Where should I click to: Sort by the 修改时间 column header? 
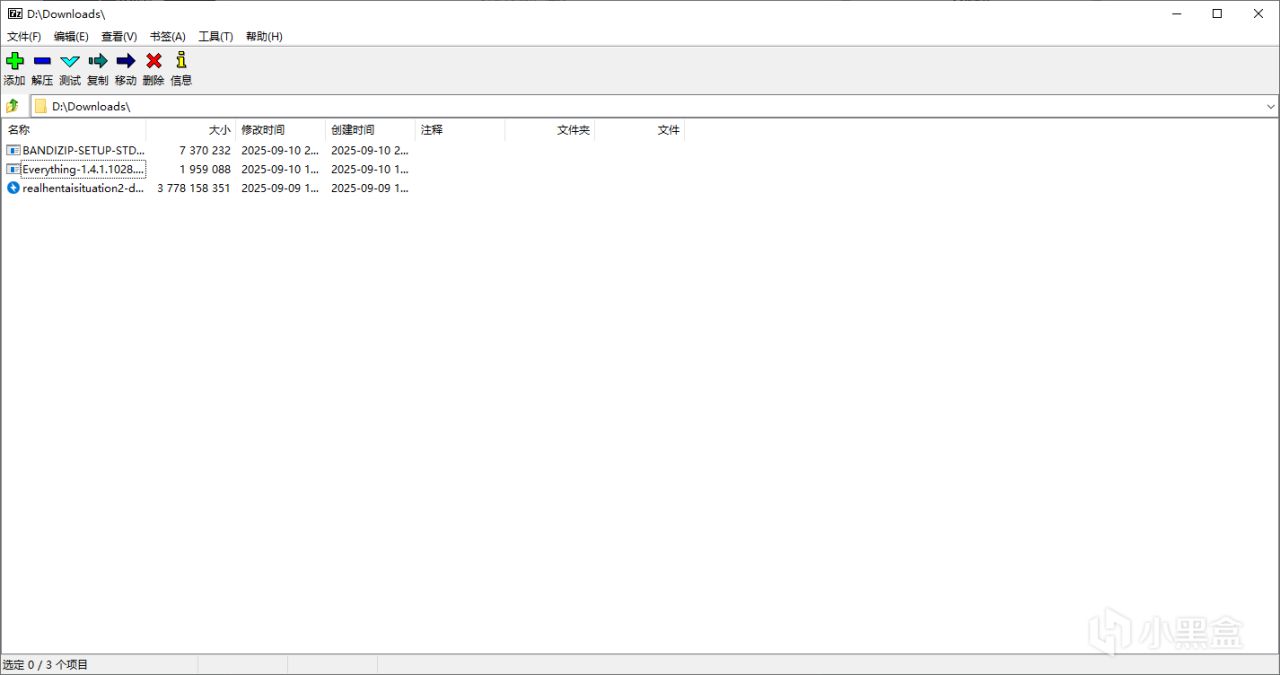click(281, 130)
